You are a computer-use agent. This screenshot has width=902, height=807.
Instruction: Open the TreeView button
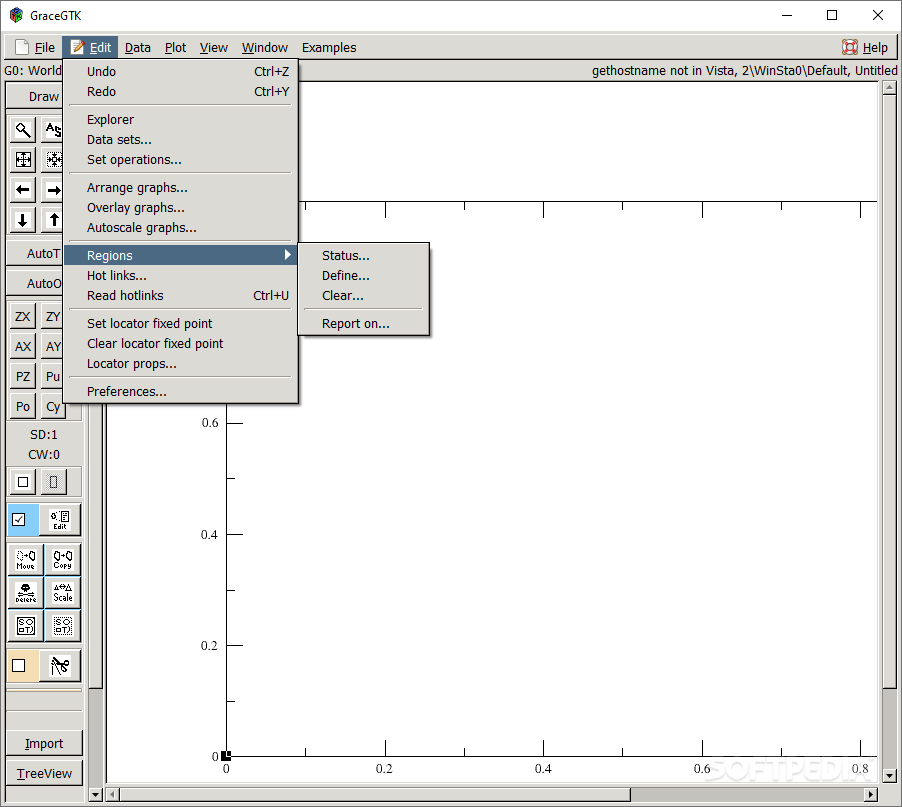point(44,773)
